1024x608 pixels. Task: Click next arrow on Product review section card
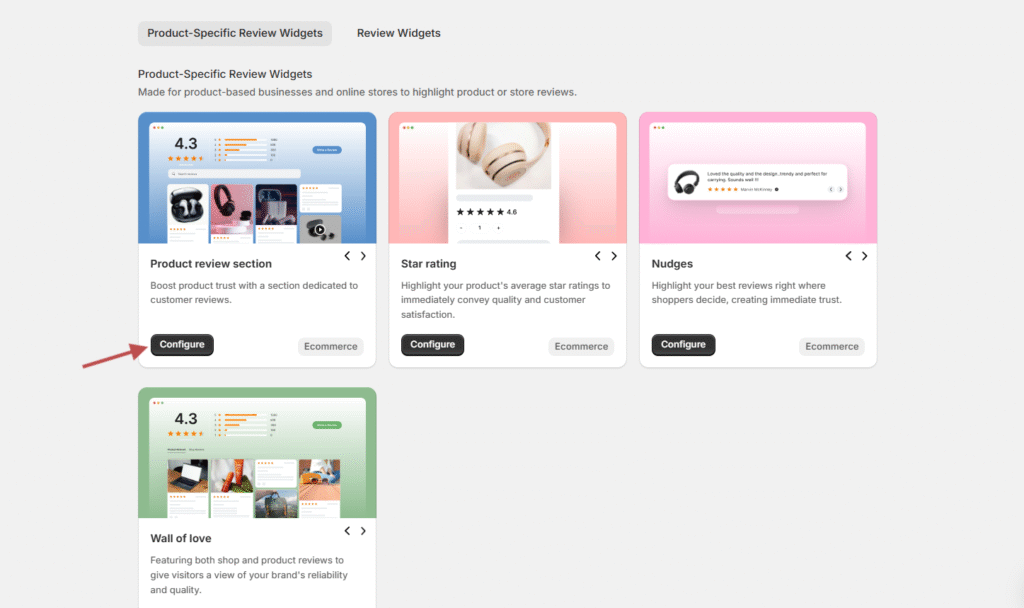(x=363, y=256)
